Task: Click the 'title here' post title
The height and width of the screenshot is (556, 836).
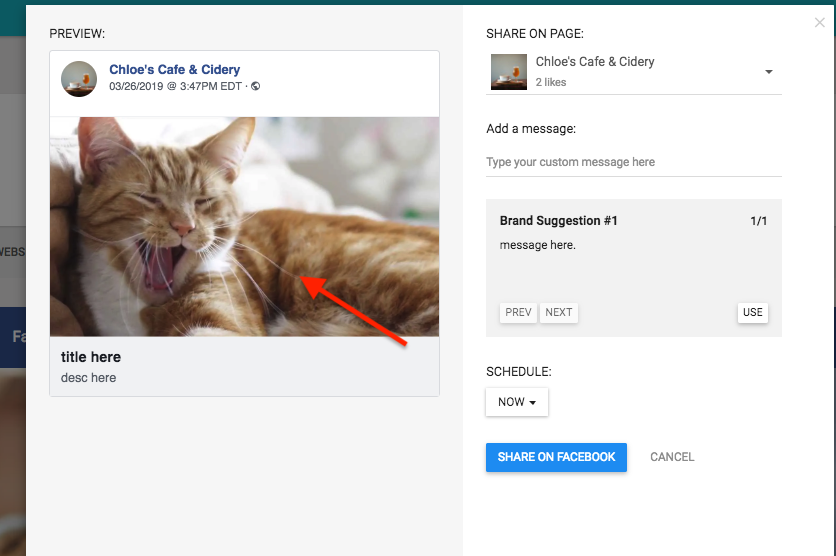Action: [91, 357]
